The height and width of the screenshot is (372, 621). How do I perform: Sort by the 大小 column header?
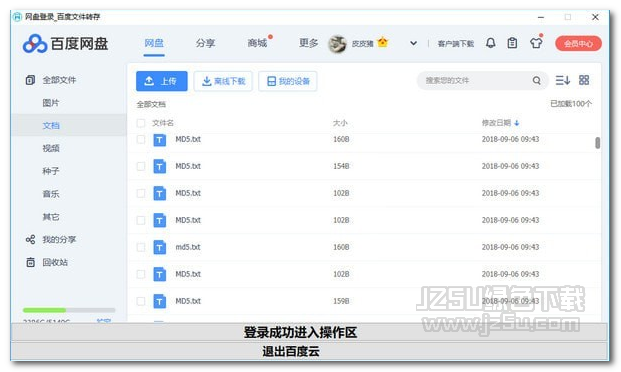tap(340, 123)
